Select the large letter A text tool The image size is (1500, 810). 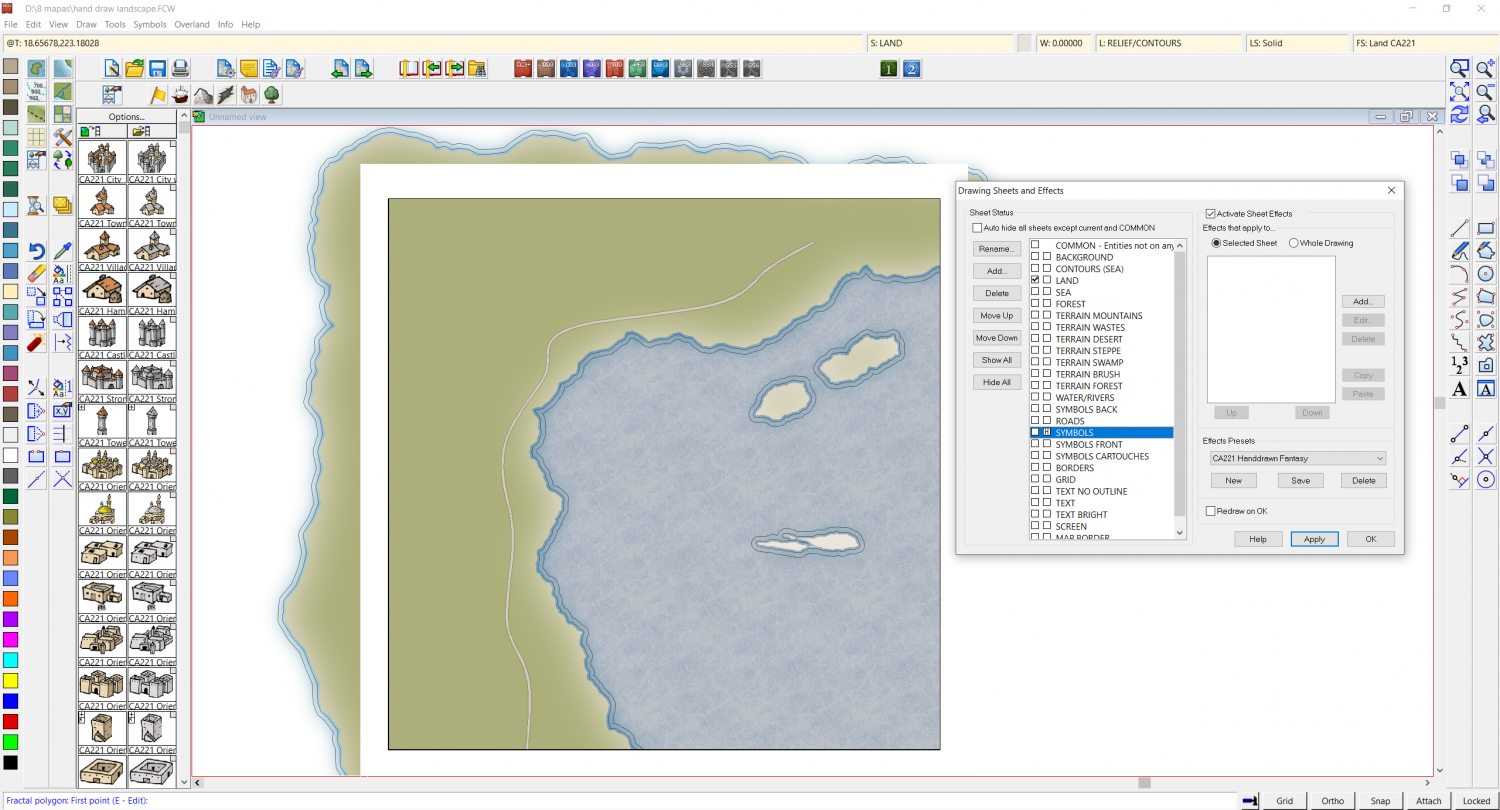(1459, 389)
